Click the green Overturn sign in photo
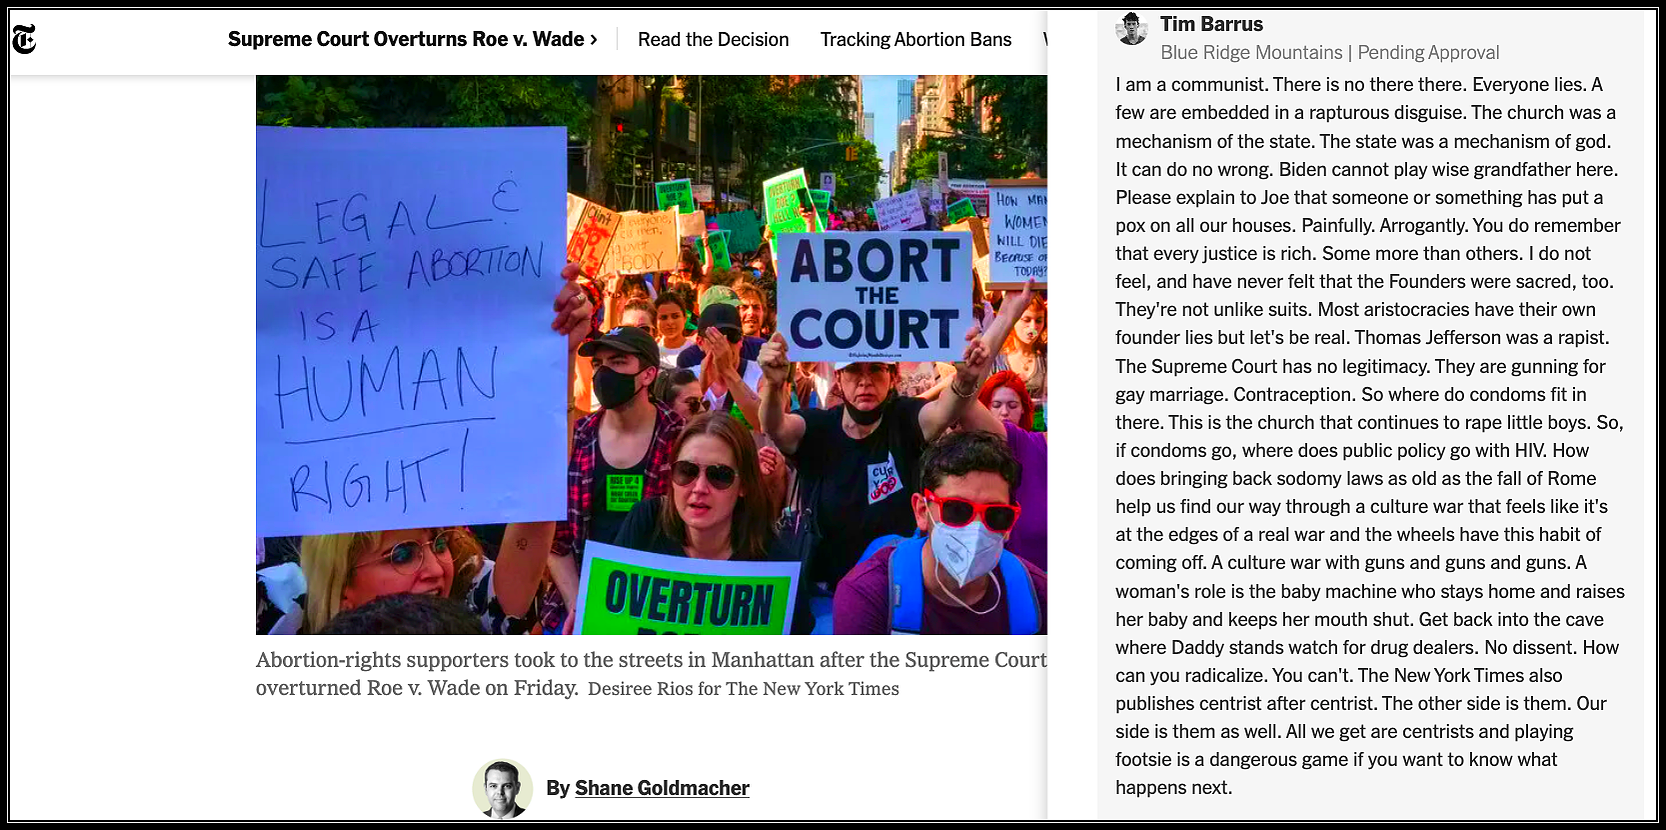This screenshot has width=1666, height=830. pyautogui.click(x=689, y=592)
